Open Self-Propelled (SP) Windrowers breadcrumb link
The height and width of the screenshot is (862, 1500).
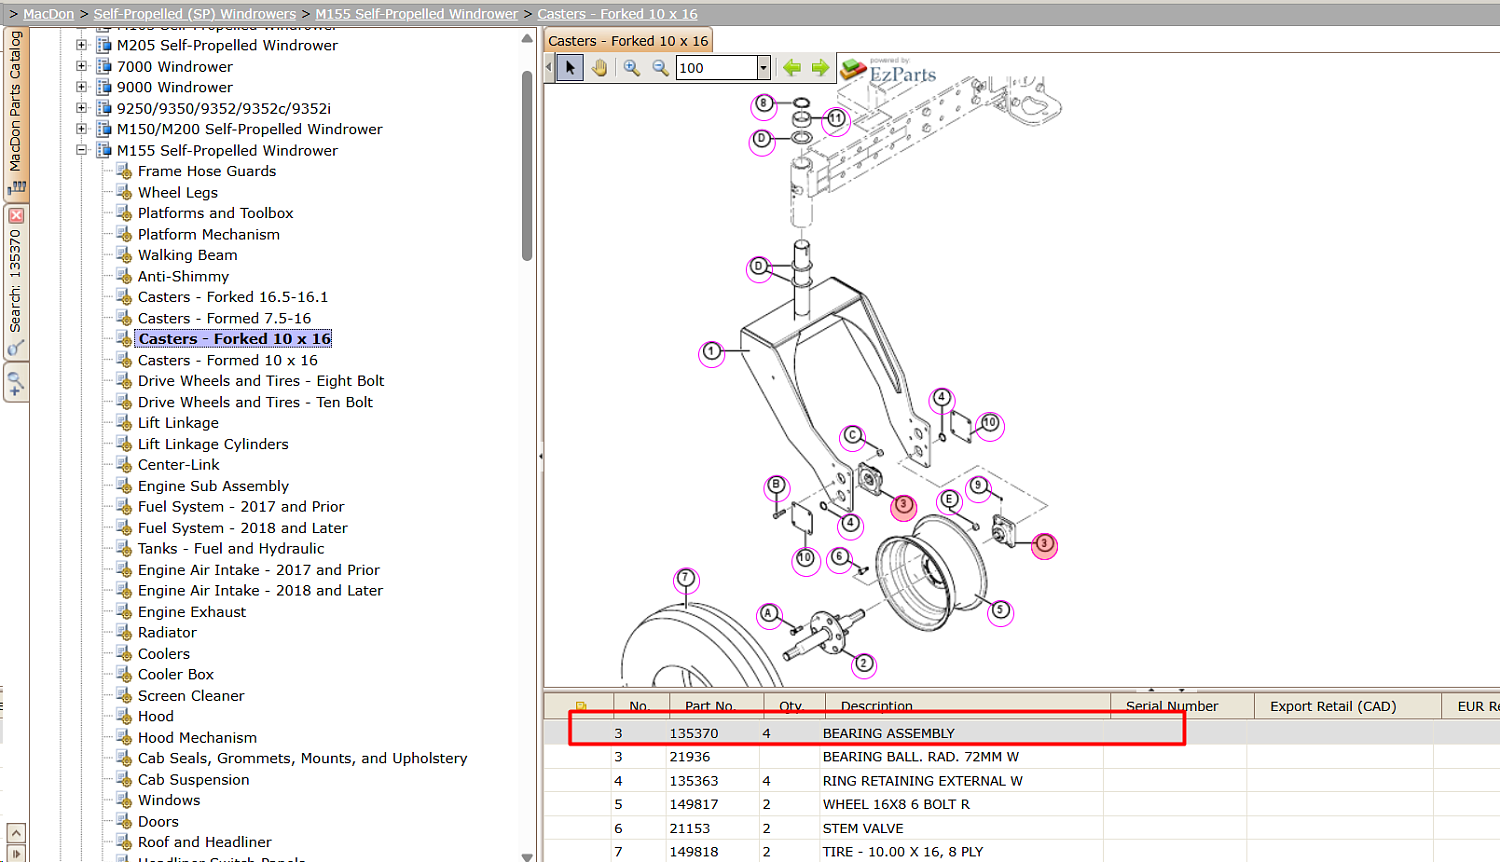click(x=195, y=14)
